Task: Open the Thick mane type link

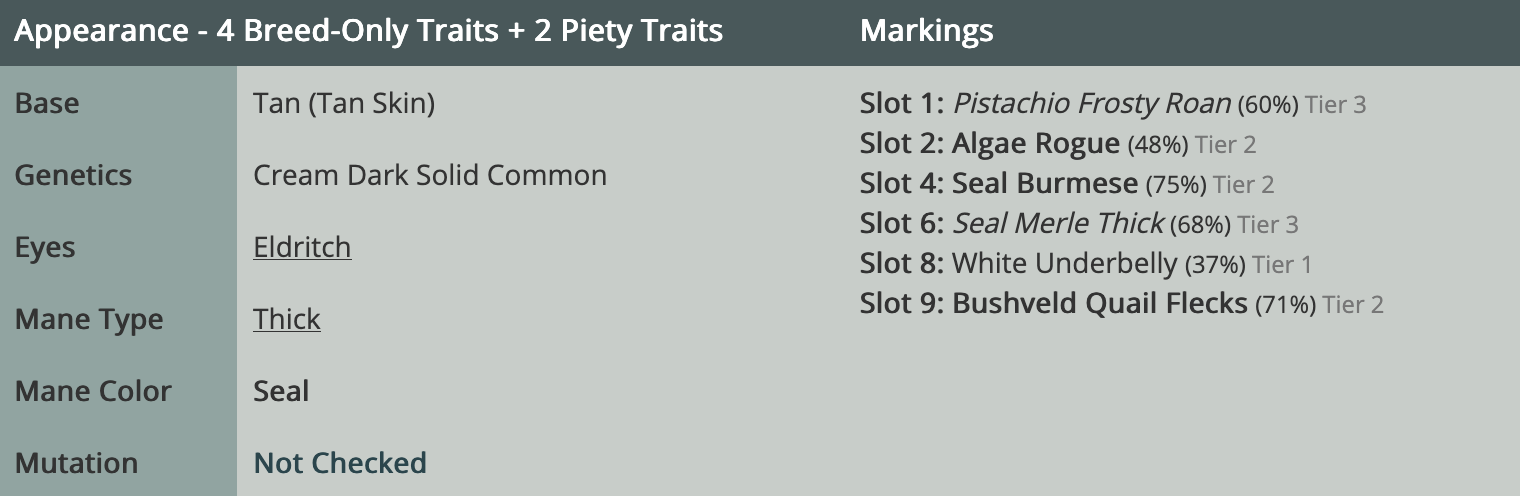Action: click(x=287, y=319)
